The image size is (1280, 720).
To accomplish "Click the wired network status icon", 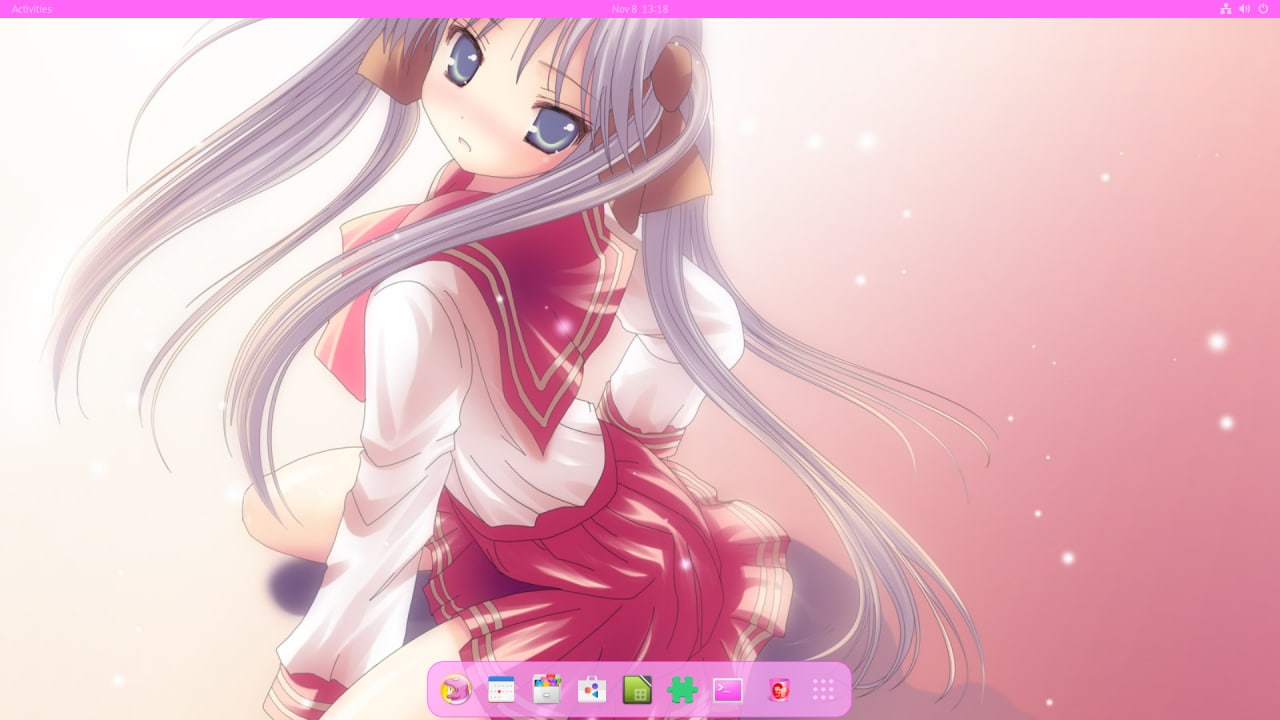I will point(1226,9).
